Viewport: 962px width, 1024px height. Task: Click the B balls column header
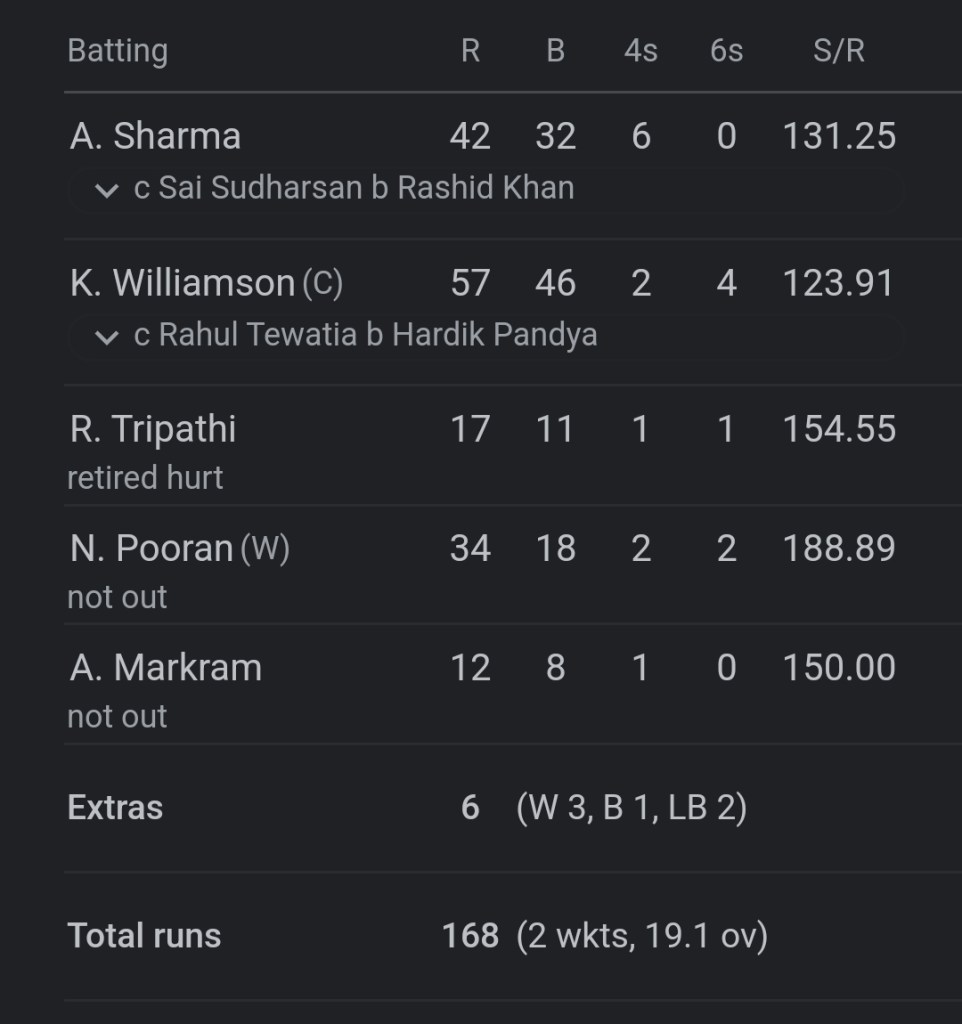pos(555,51)
